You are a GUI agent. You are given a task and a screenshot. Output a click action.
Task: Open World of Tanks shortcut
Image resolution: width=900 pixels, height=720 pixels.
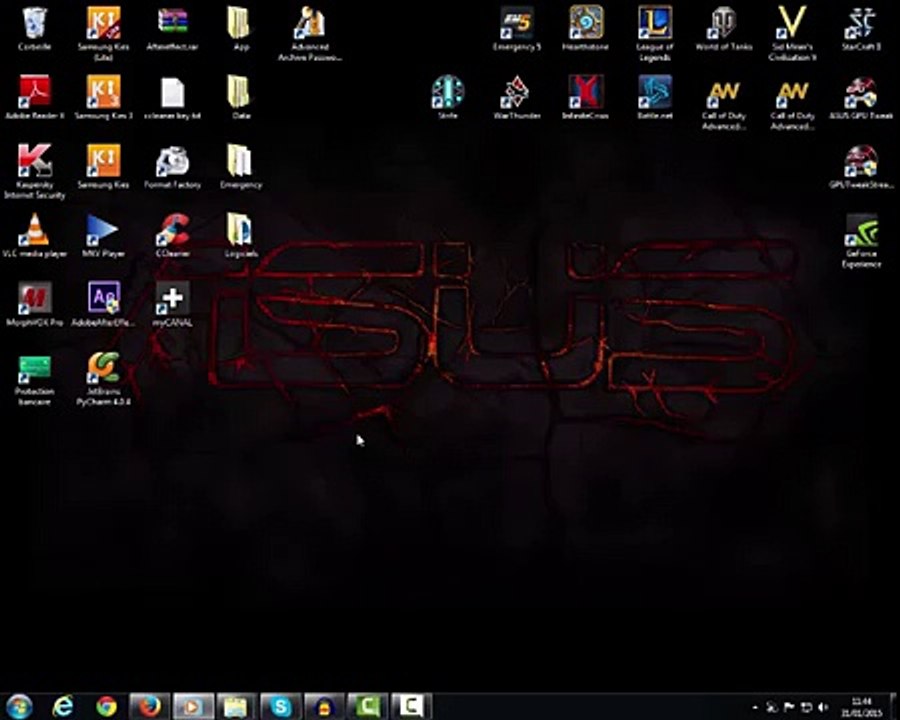pos(723,29)
